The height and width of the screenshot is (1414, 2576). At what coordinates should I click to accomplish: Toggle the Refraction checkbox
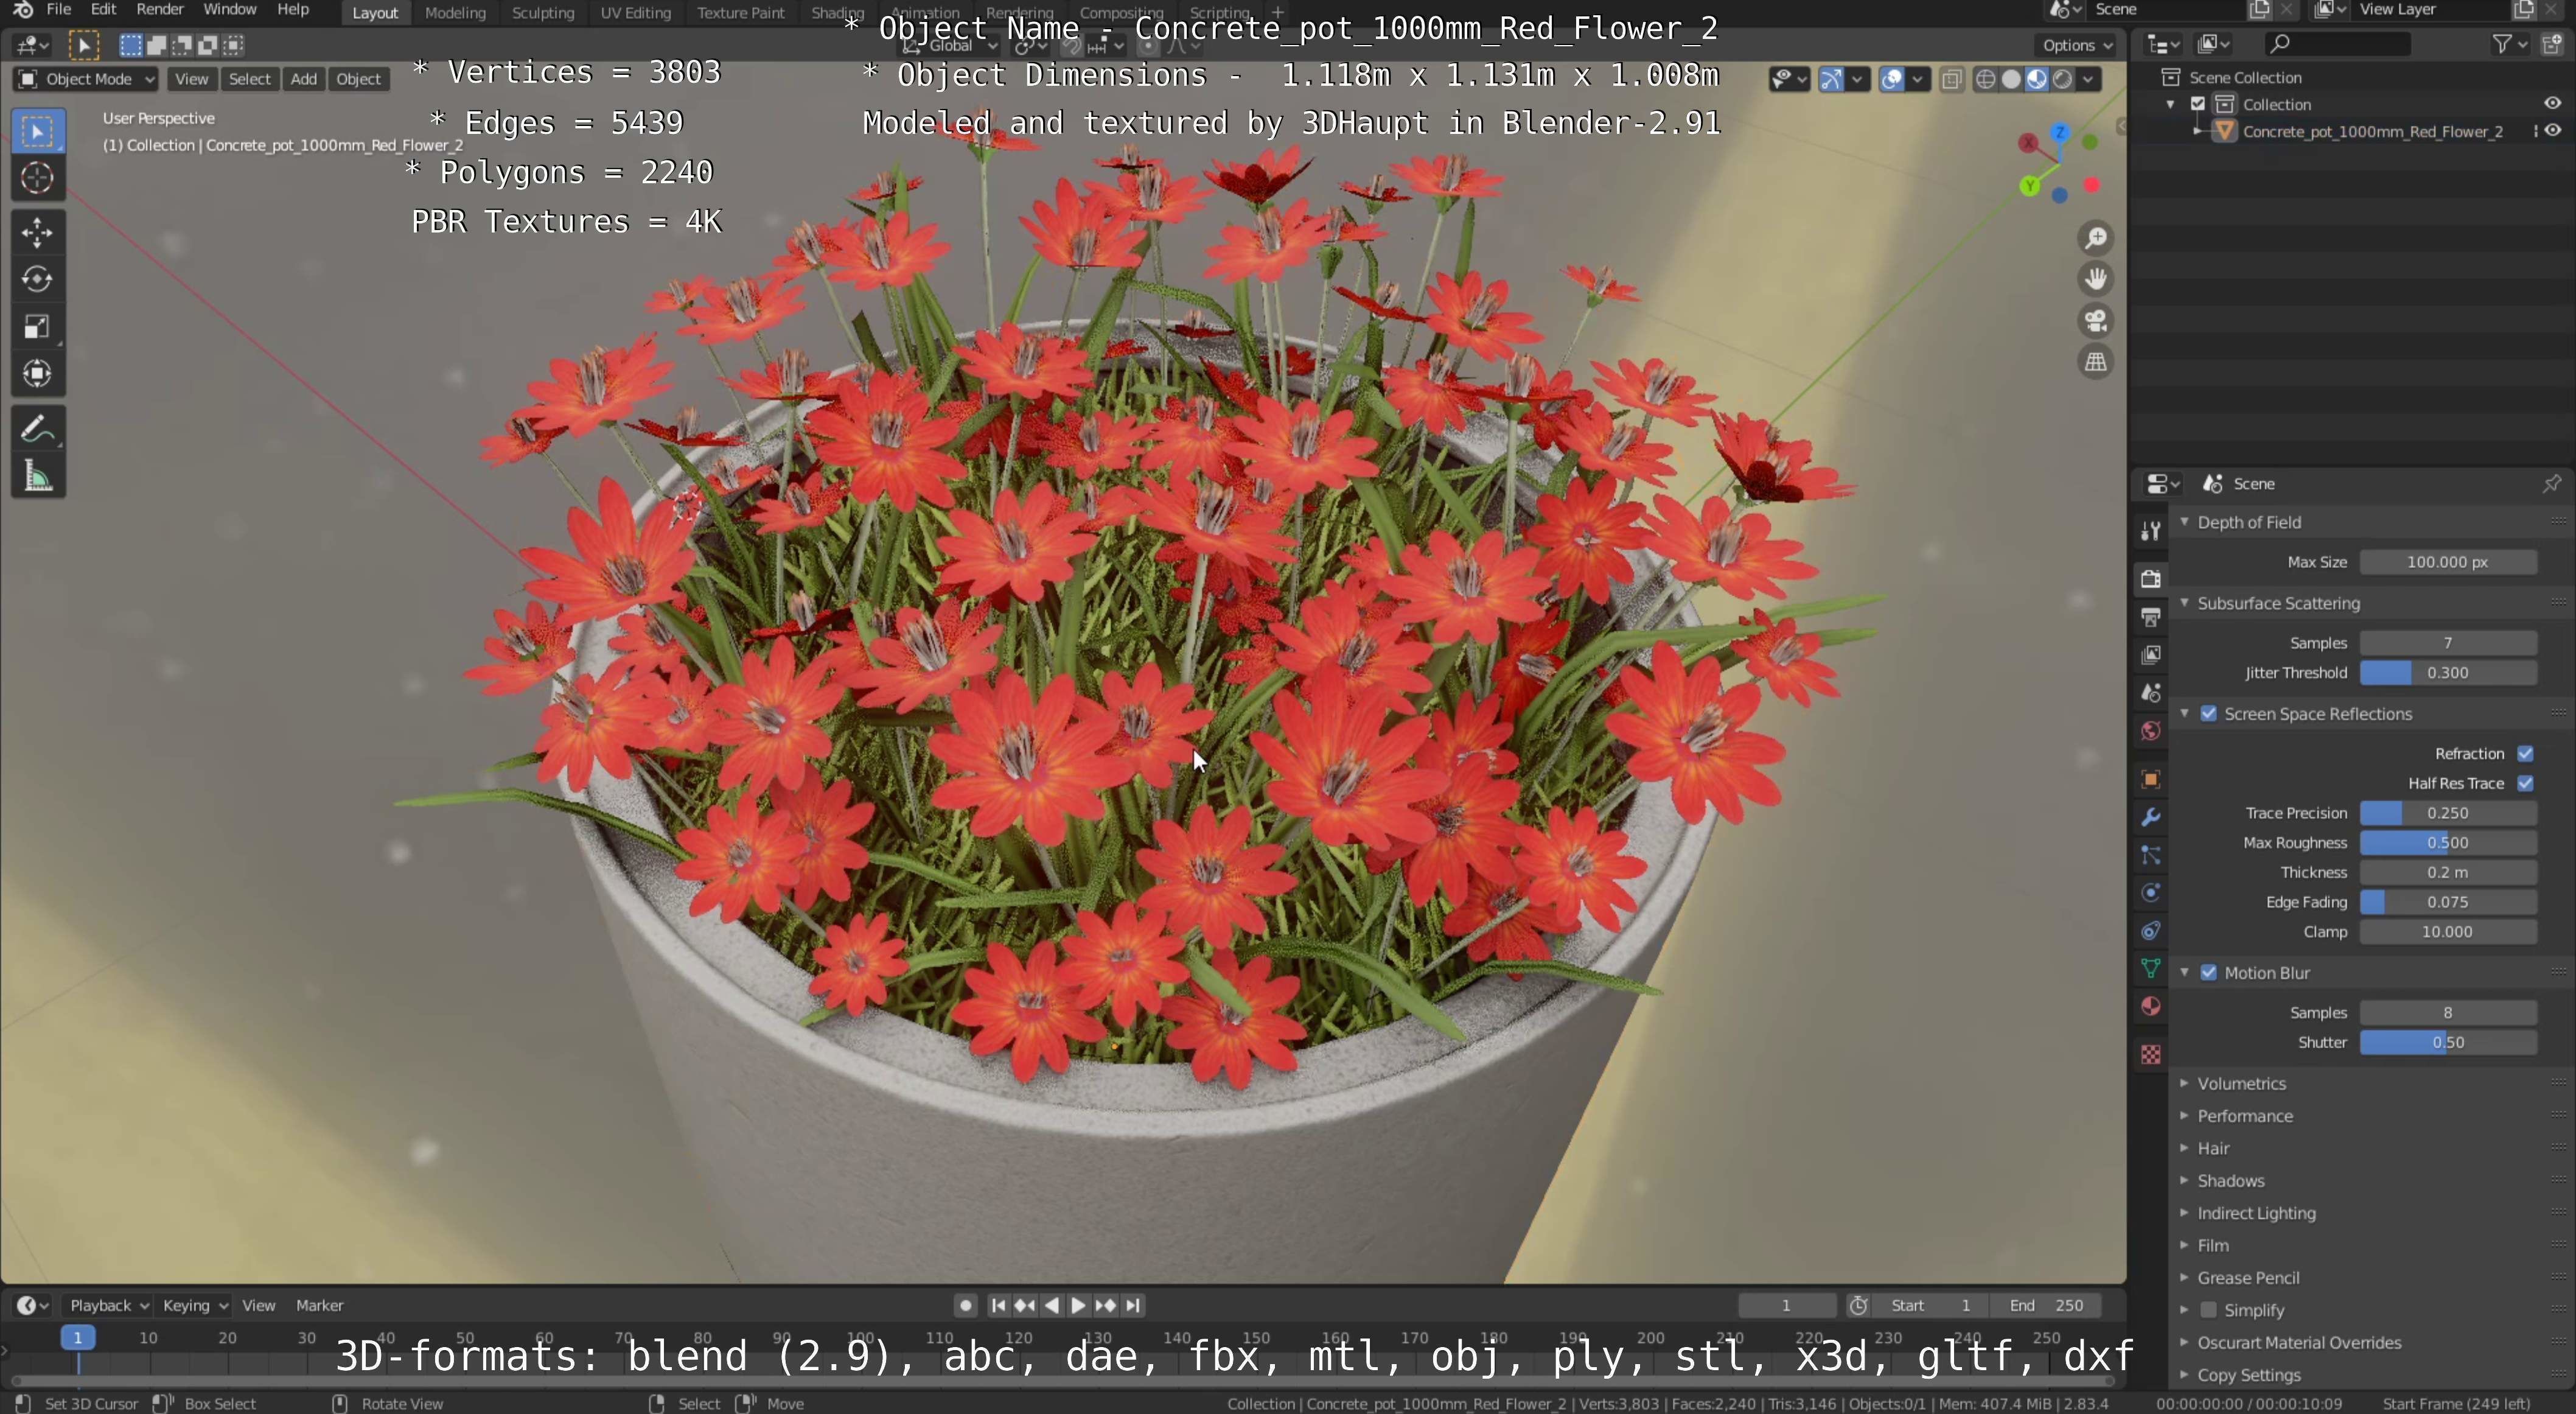pos(2525,754)
